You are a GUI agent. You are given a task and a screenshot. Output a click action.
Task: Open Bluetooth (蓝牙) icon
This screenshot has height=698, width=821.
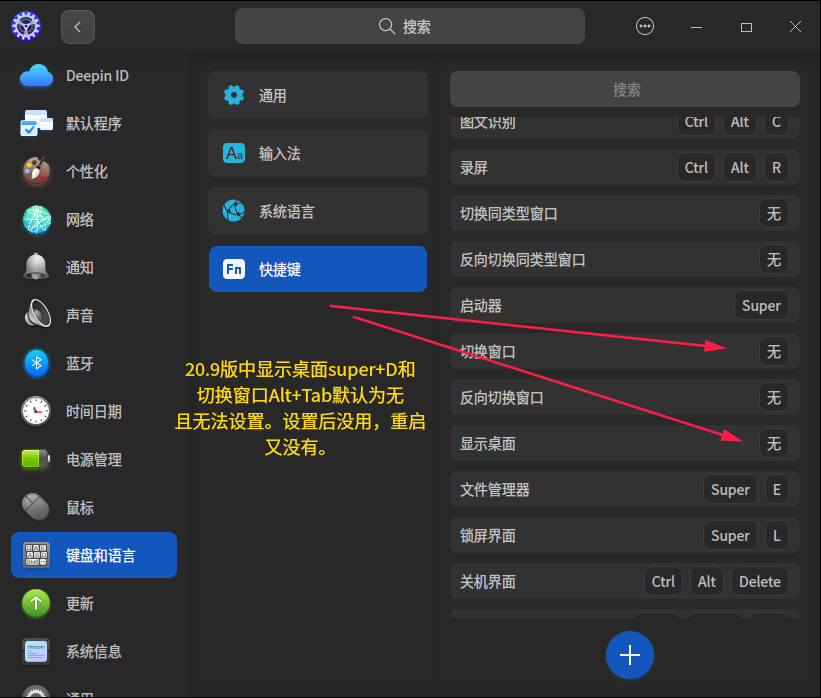[37, 363]
